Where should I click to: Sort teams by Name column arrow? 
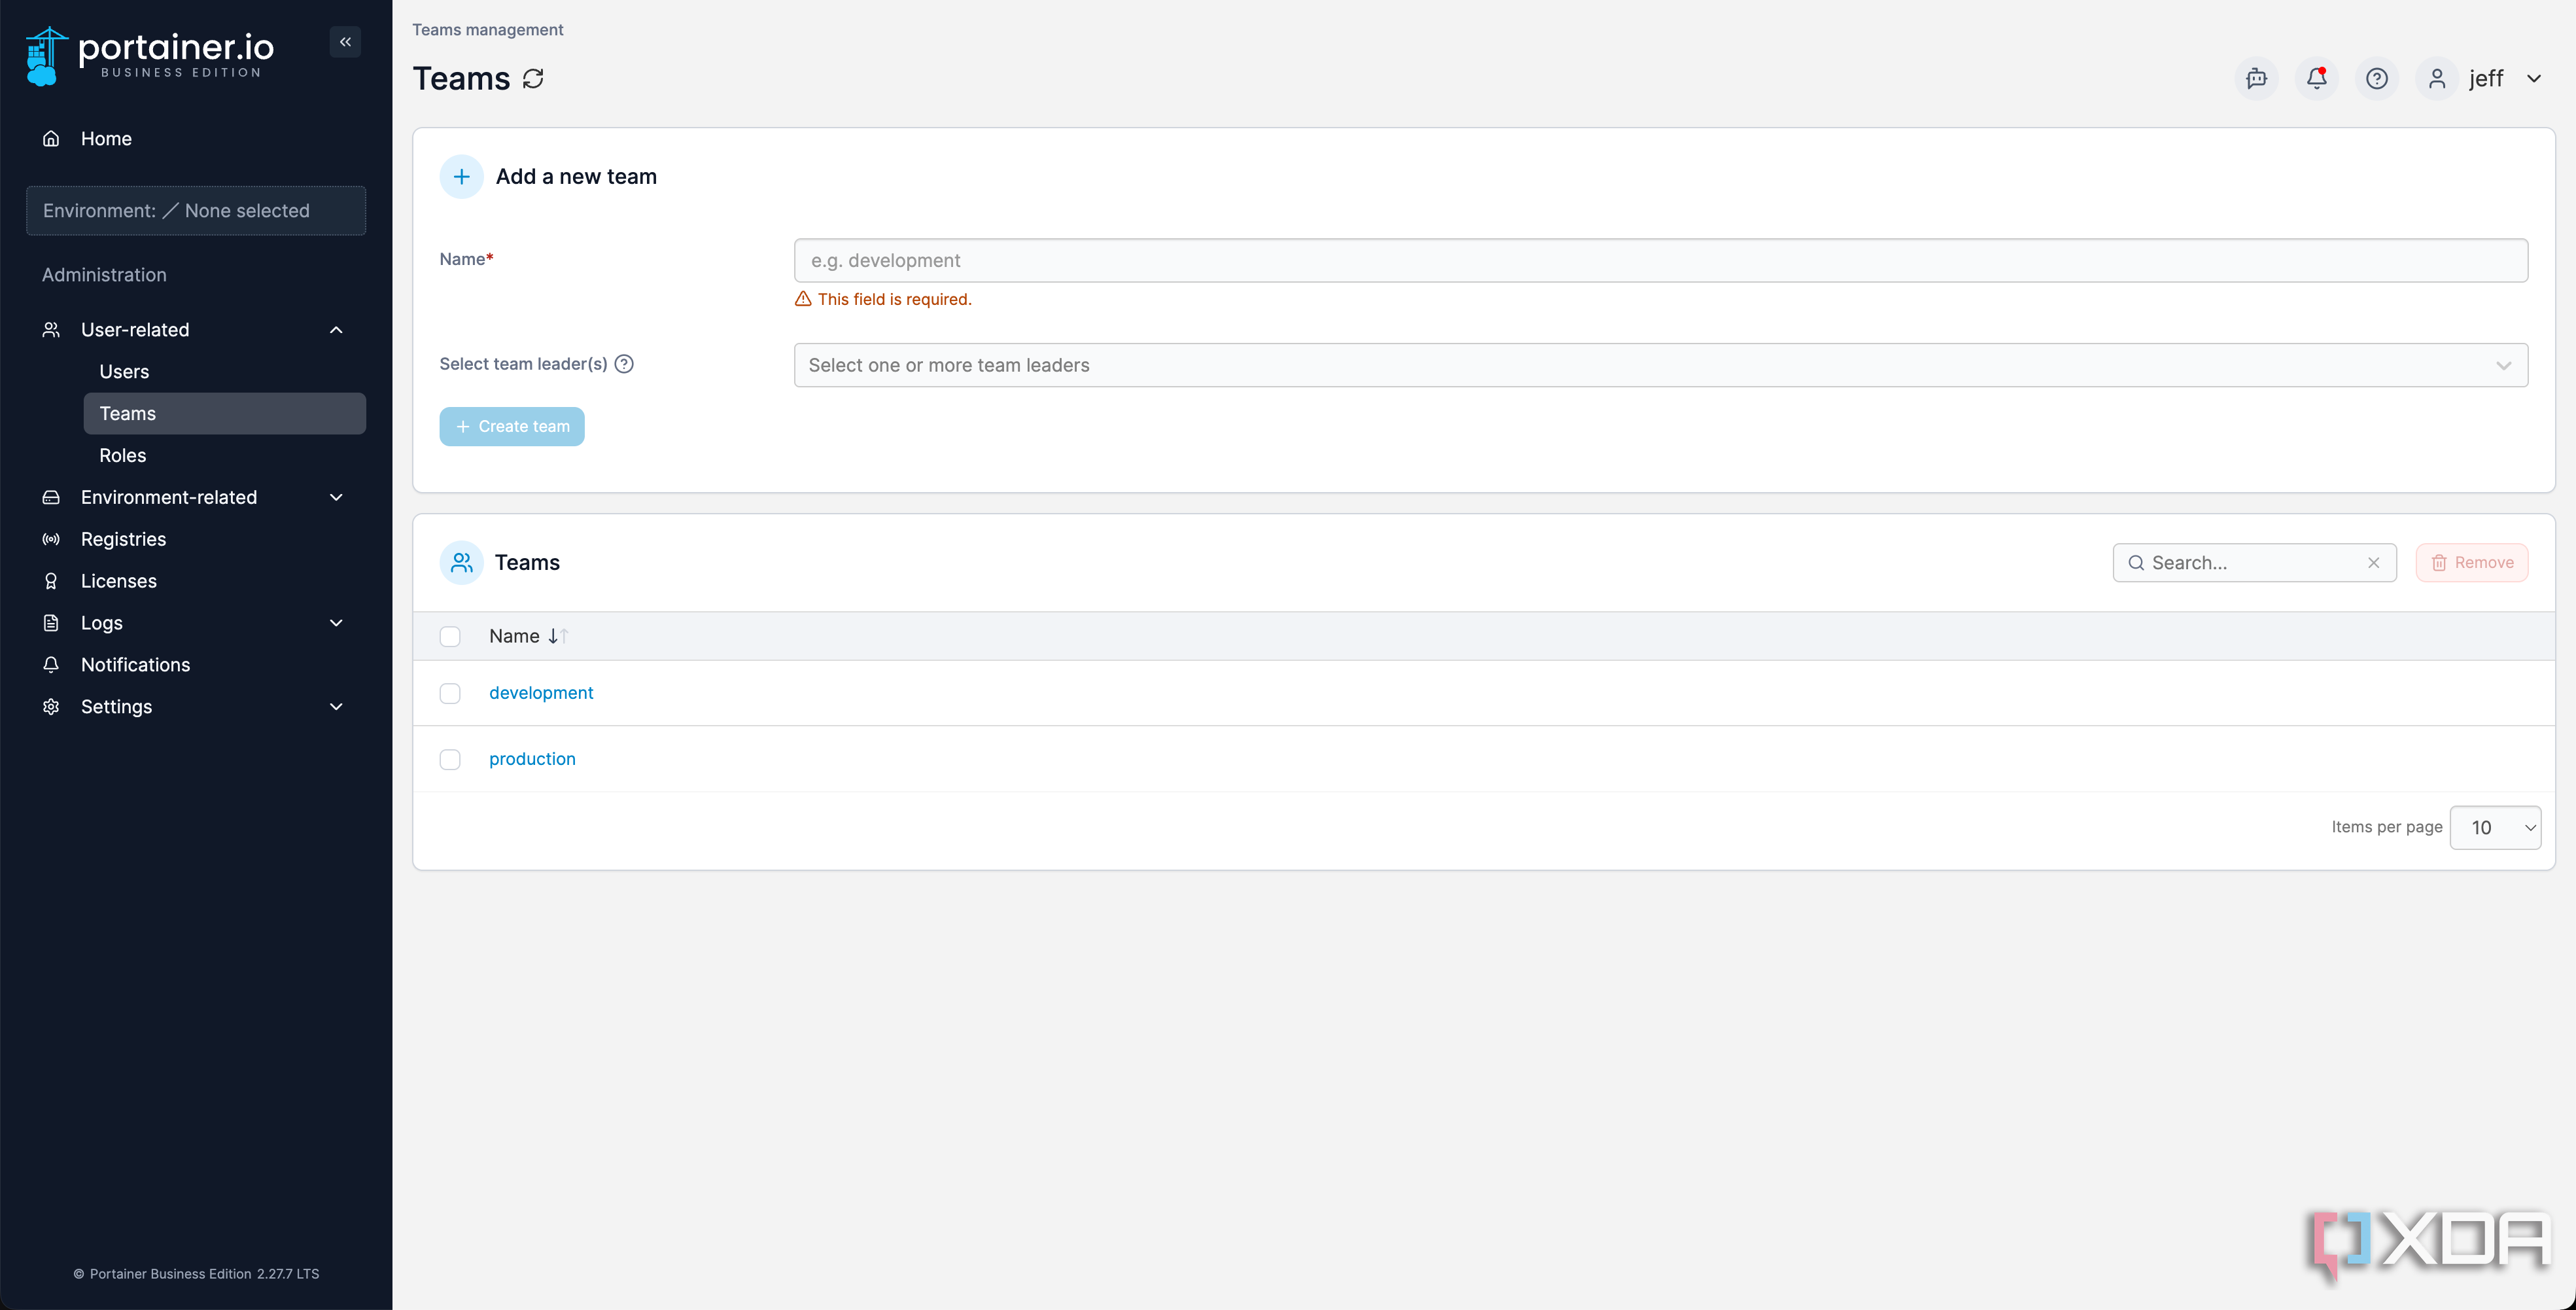[x=558, y=636]
